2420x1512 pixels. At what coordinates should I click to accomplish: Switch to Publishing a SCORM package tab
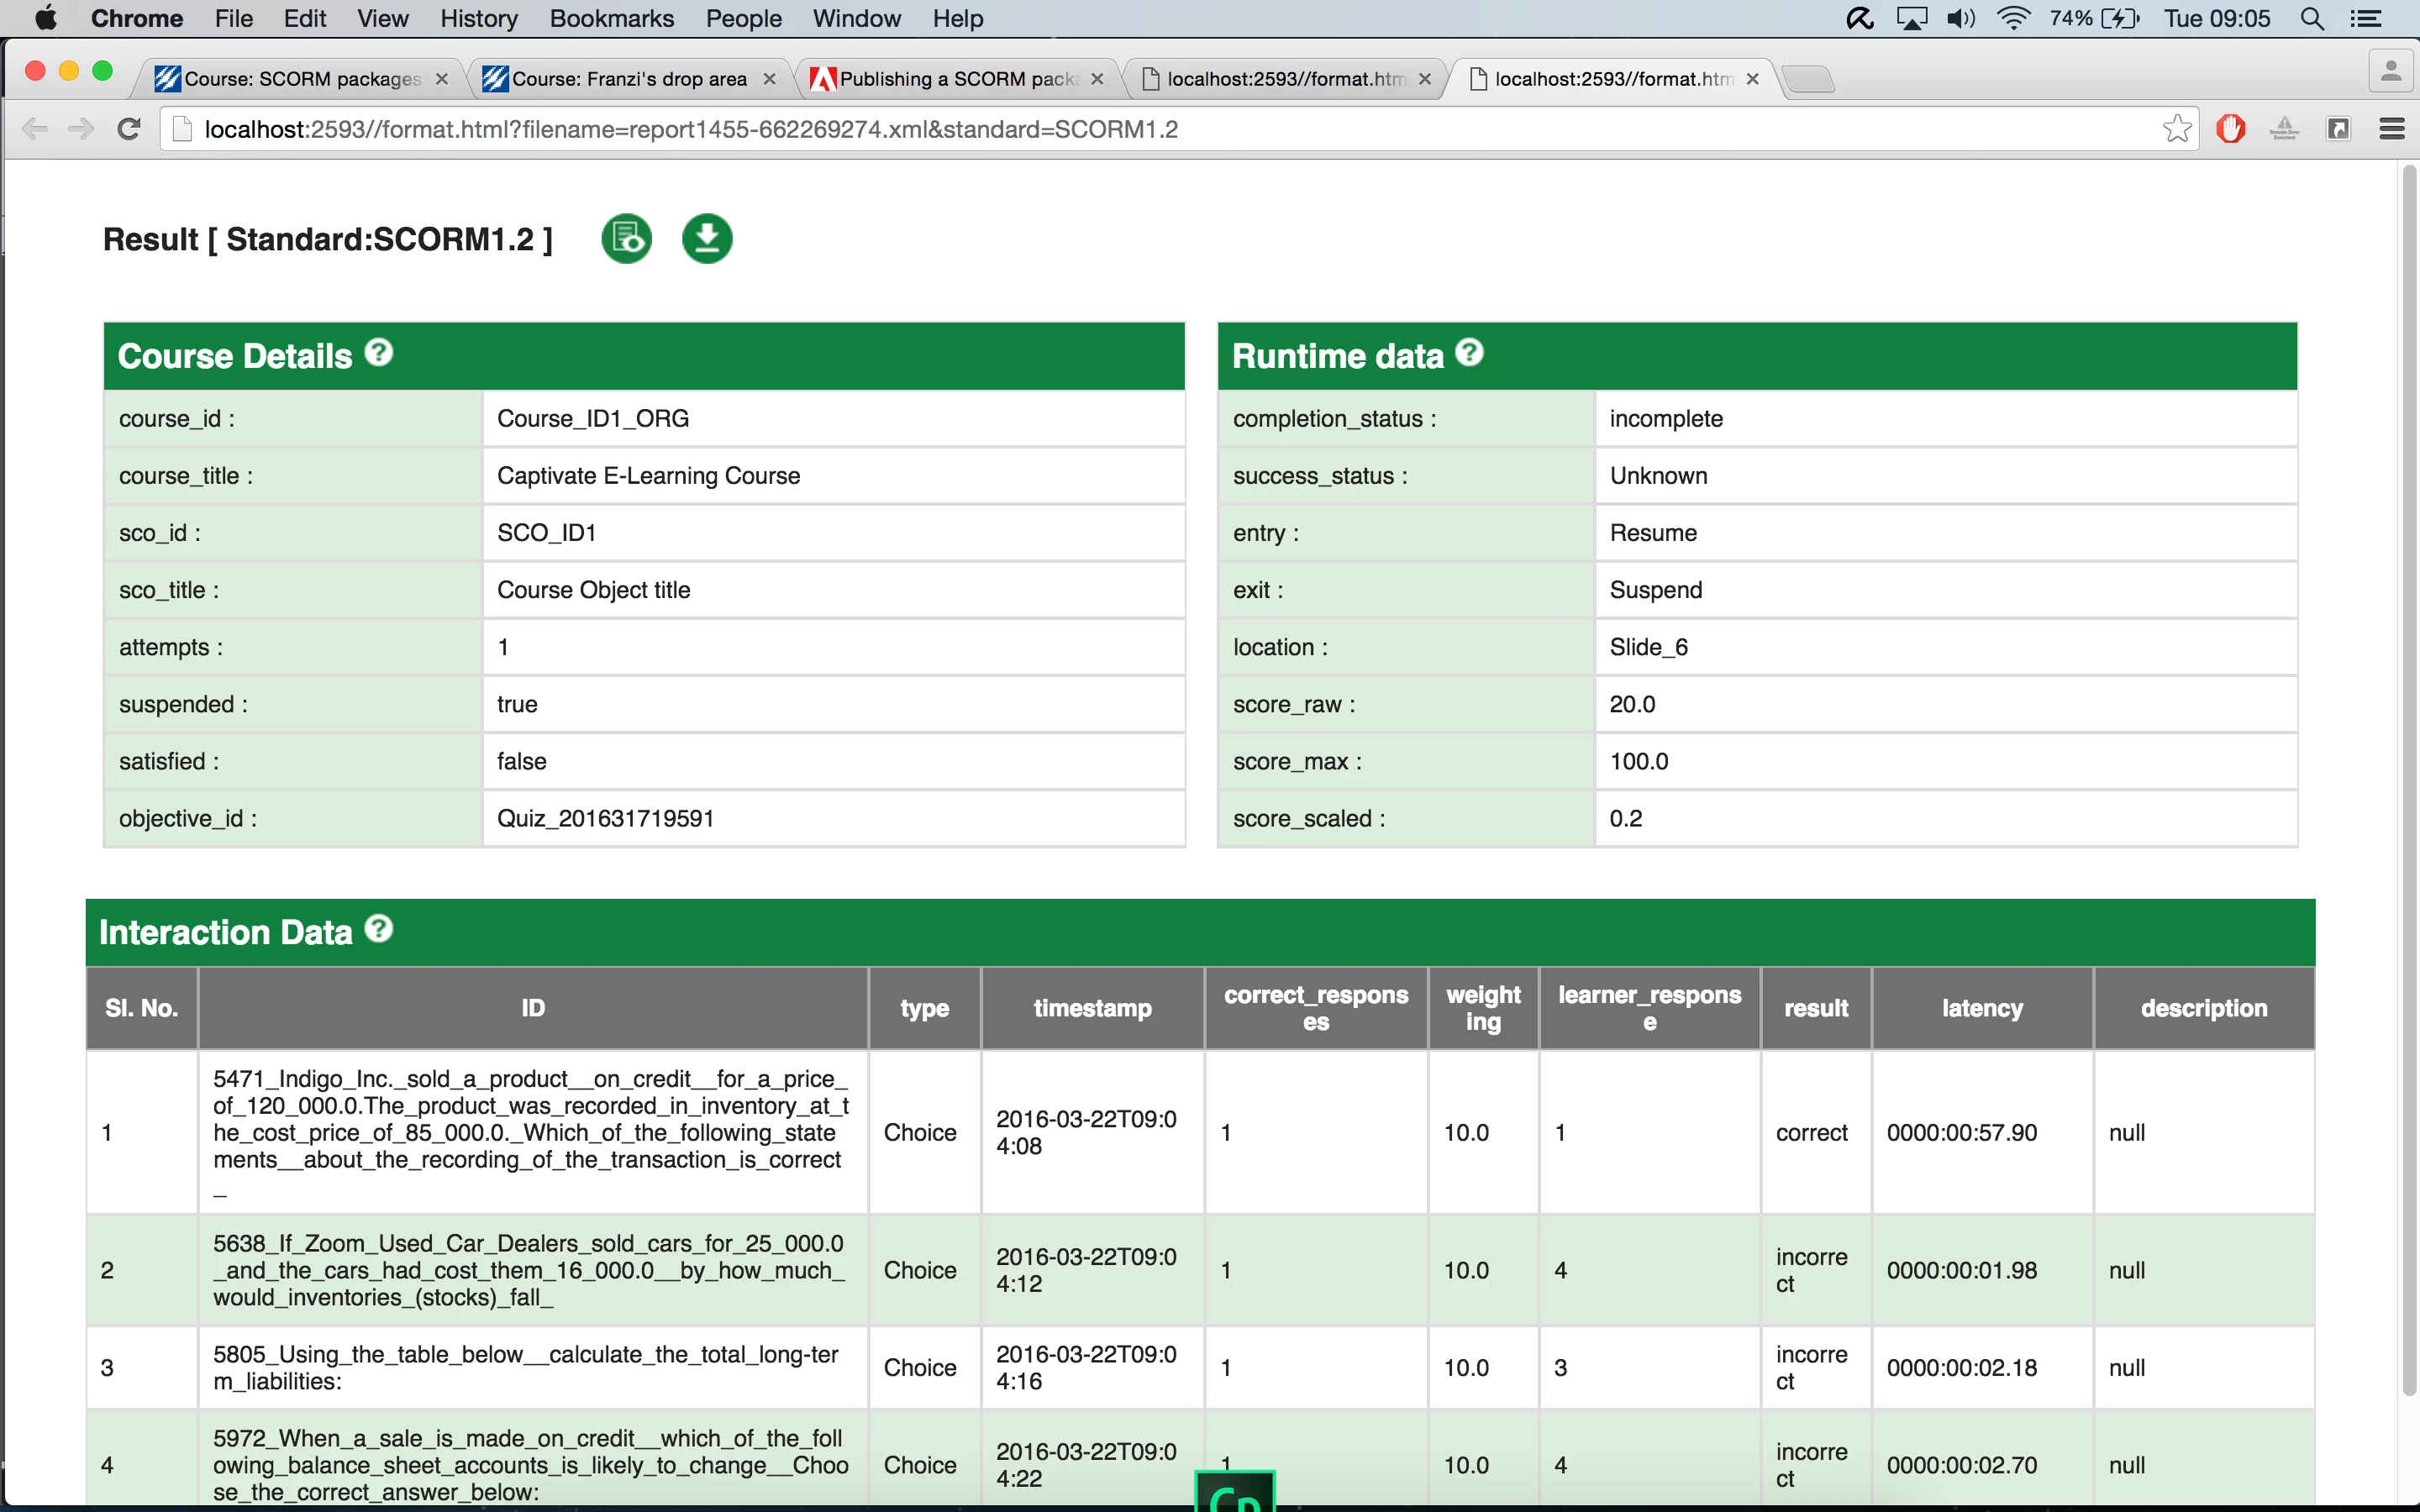(x=956, y=79)
